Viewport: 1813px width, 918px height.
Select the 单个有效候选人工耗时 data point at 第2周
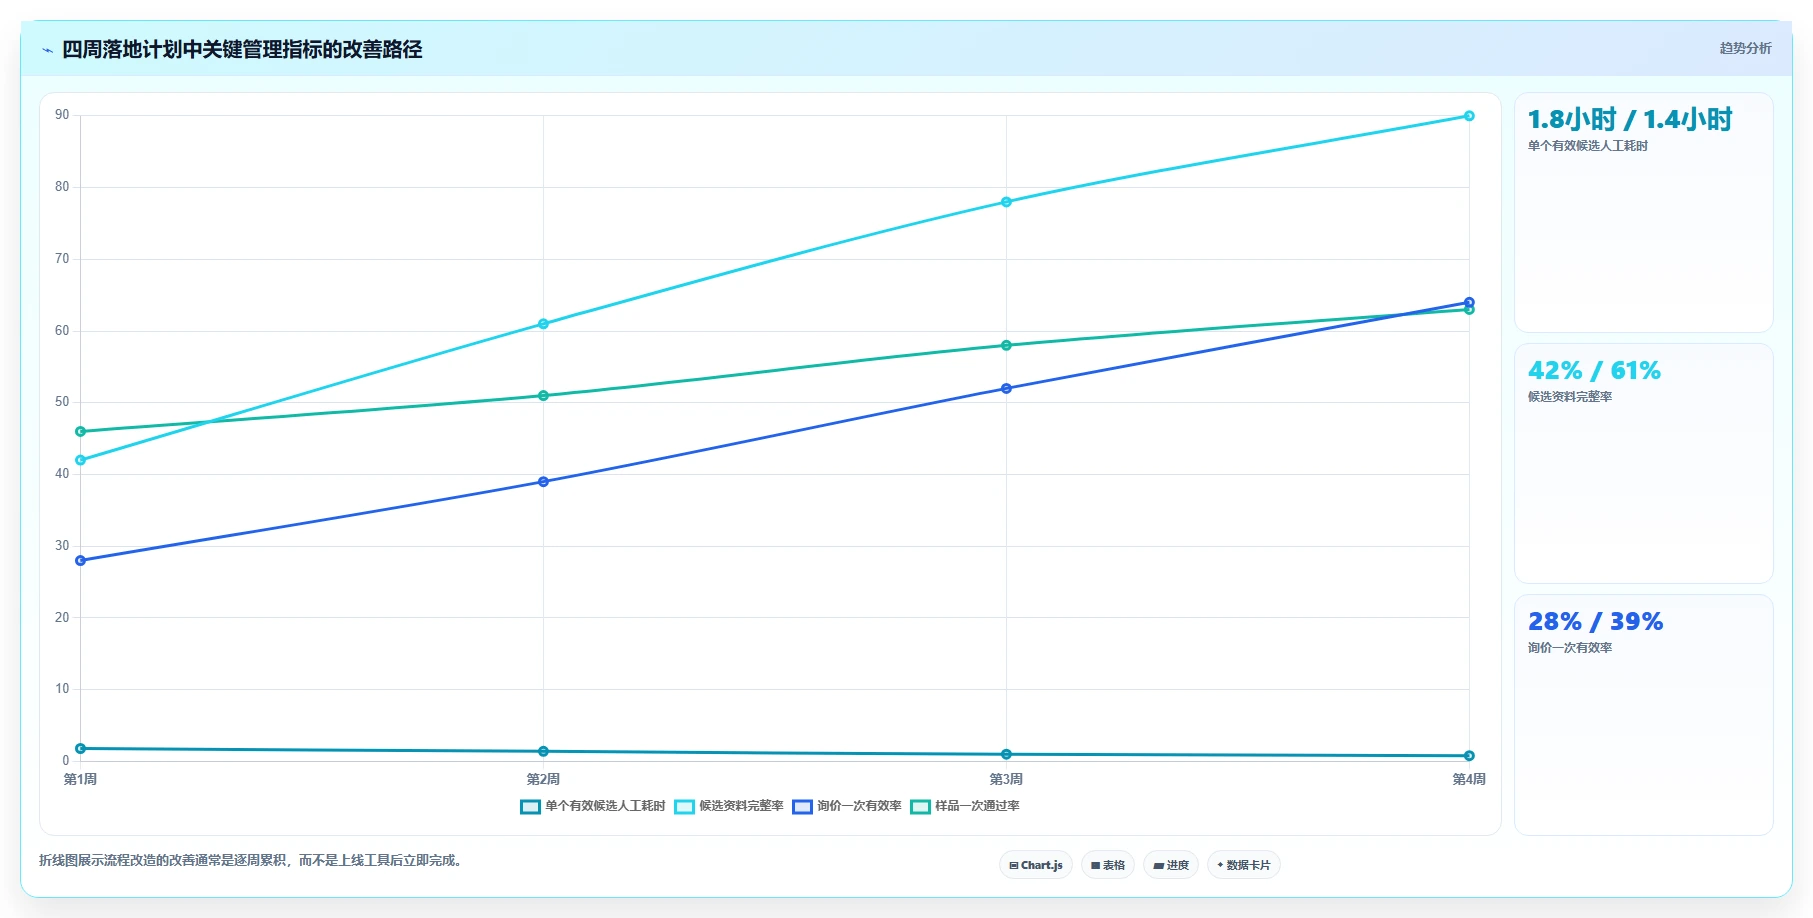click(543, 751)
